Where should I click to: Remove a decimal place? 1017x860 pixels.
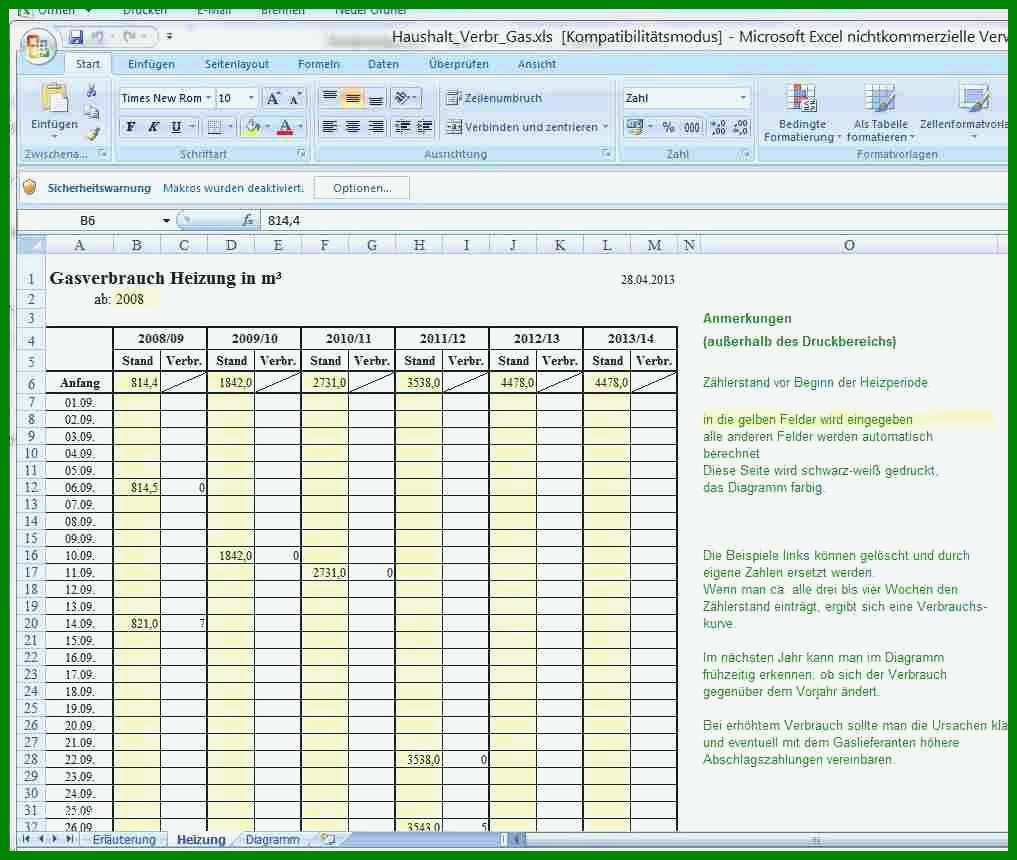coord(740,127)
